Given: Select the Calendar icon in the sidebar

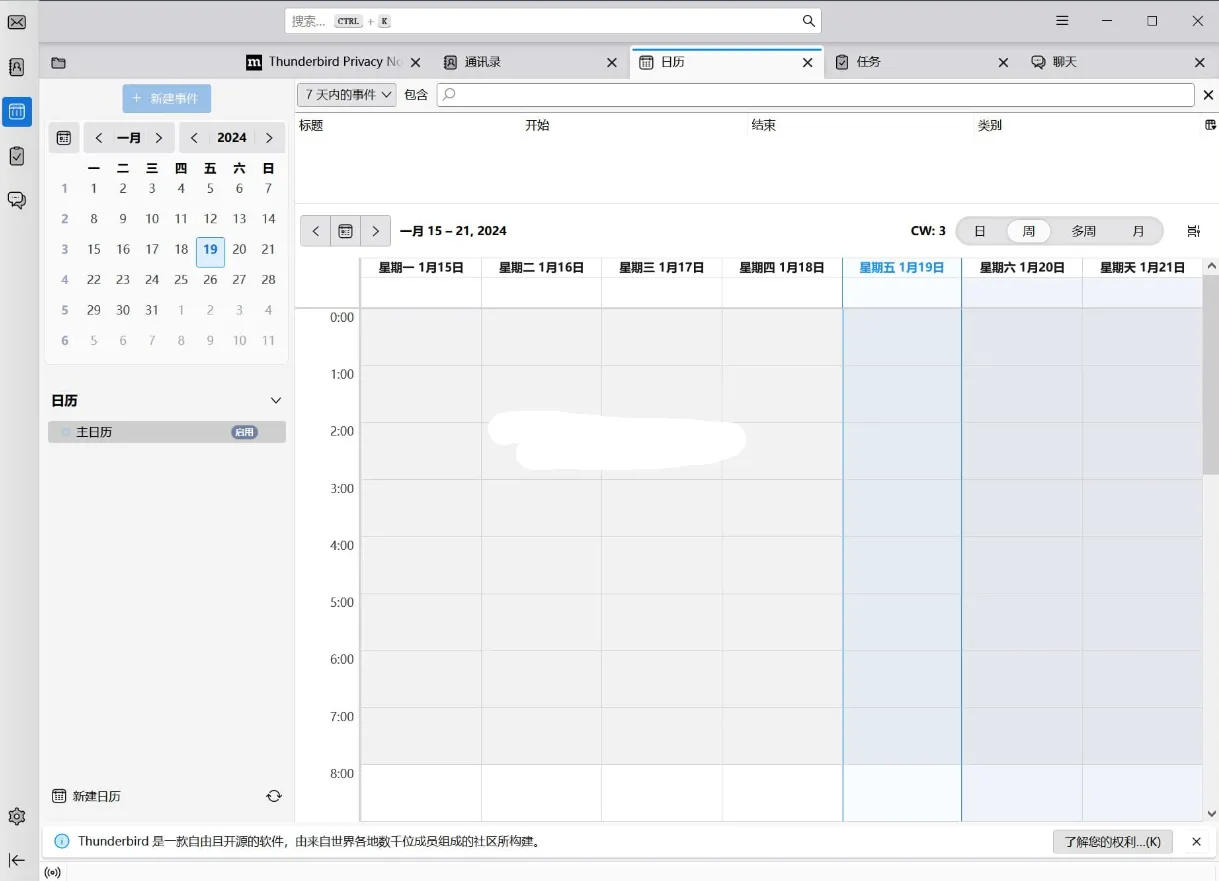Looking at the screenshot, I should coord(16,112).
